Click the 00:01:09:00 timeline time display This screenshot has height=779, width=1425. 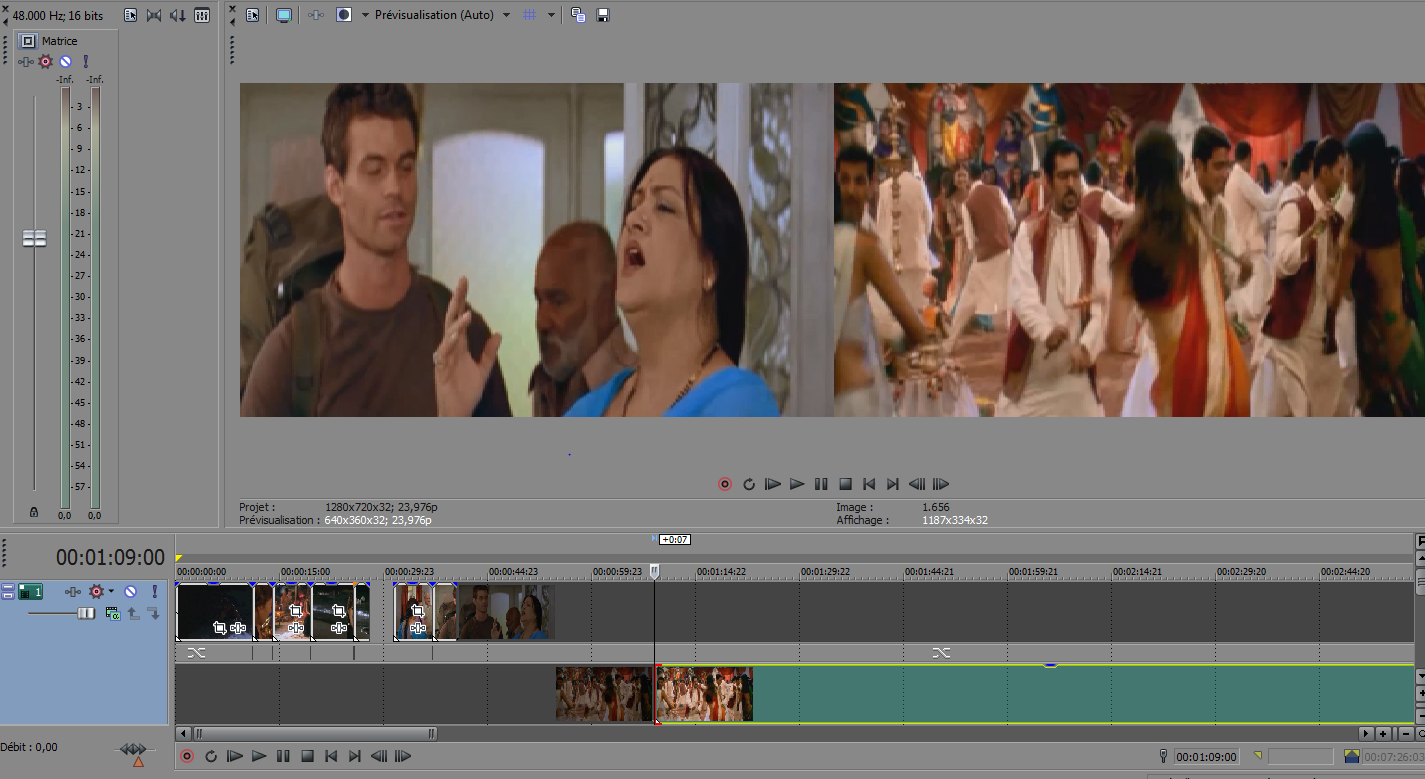[x=110, y=557]
